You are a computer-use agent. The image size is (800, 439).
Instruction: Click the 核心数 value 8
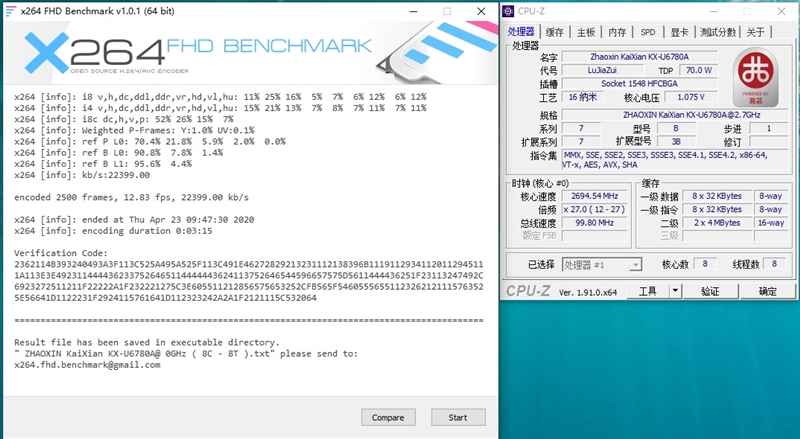tap(705, 264)
